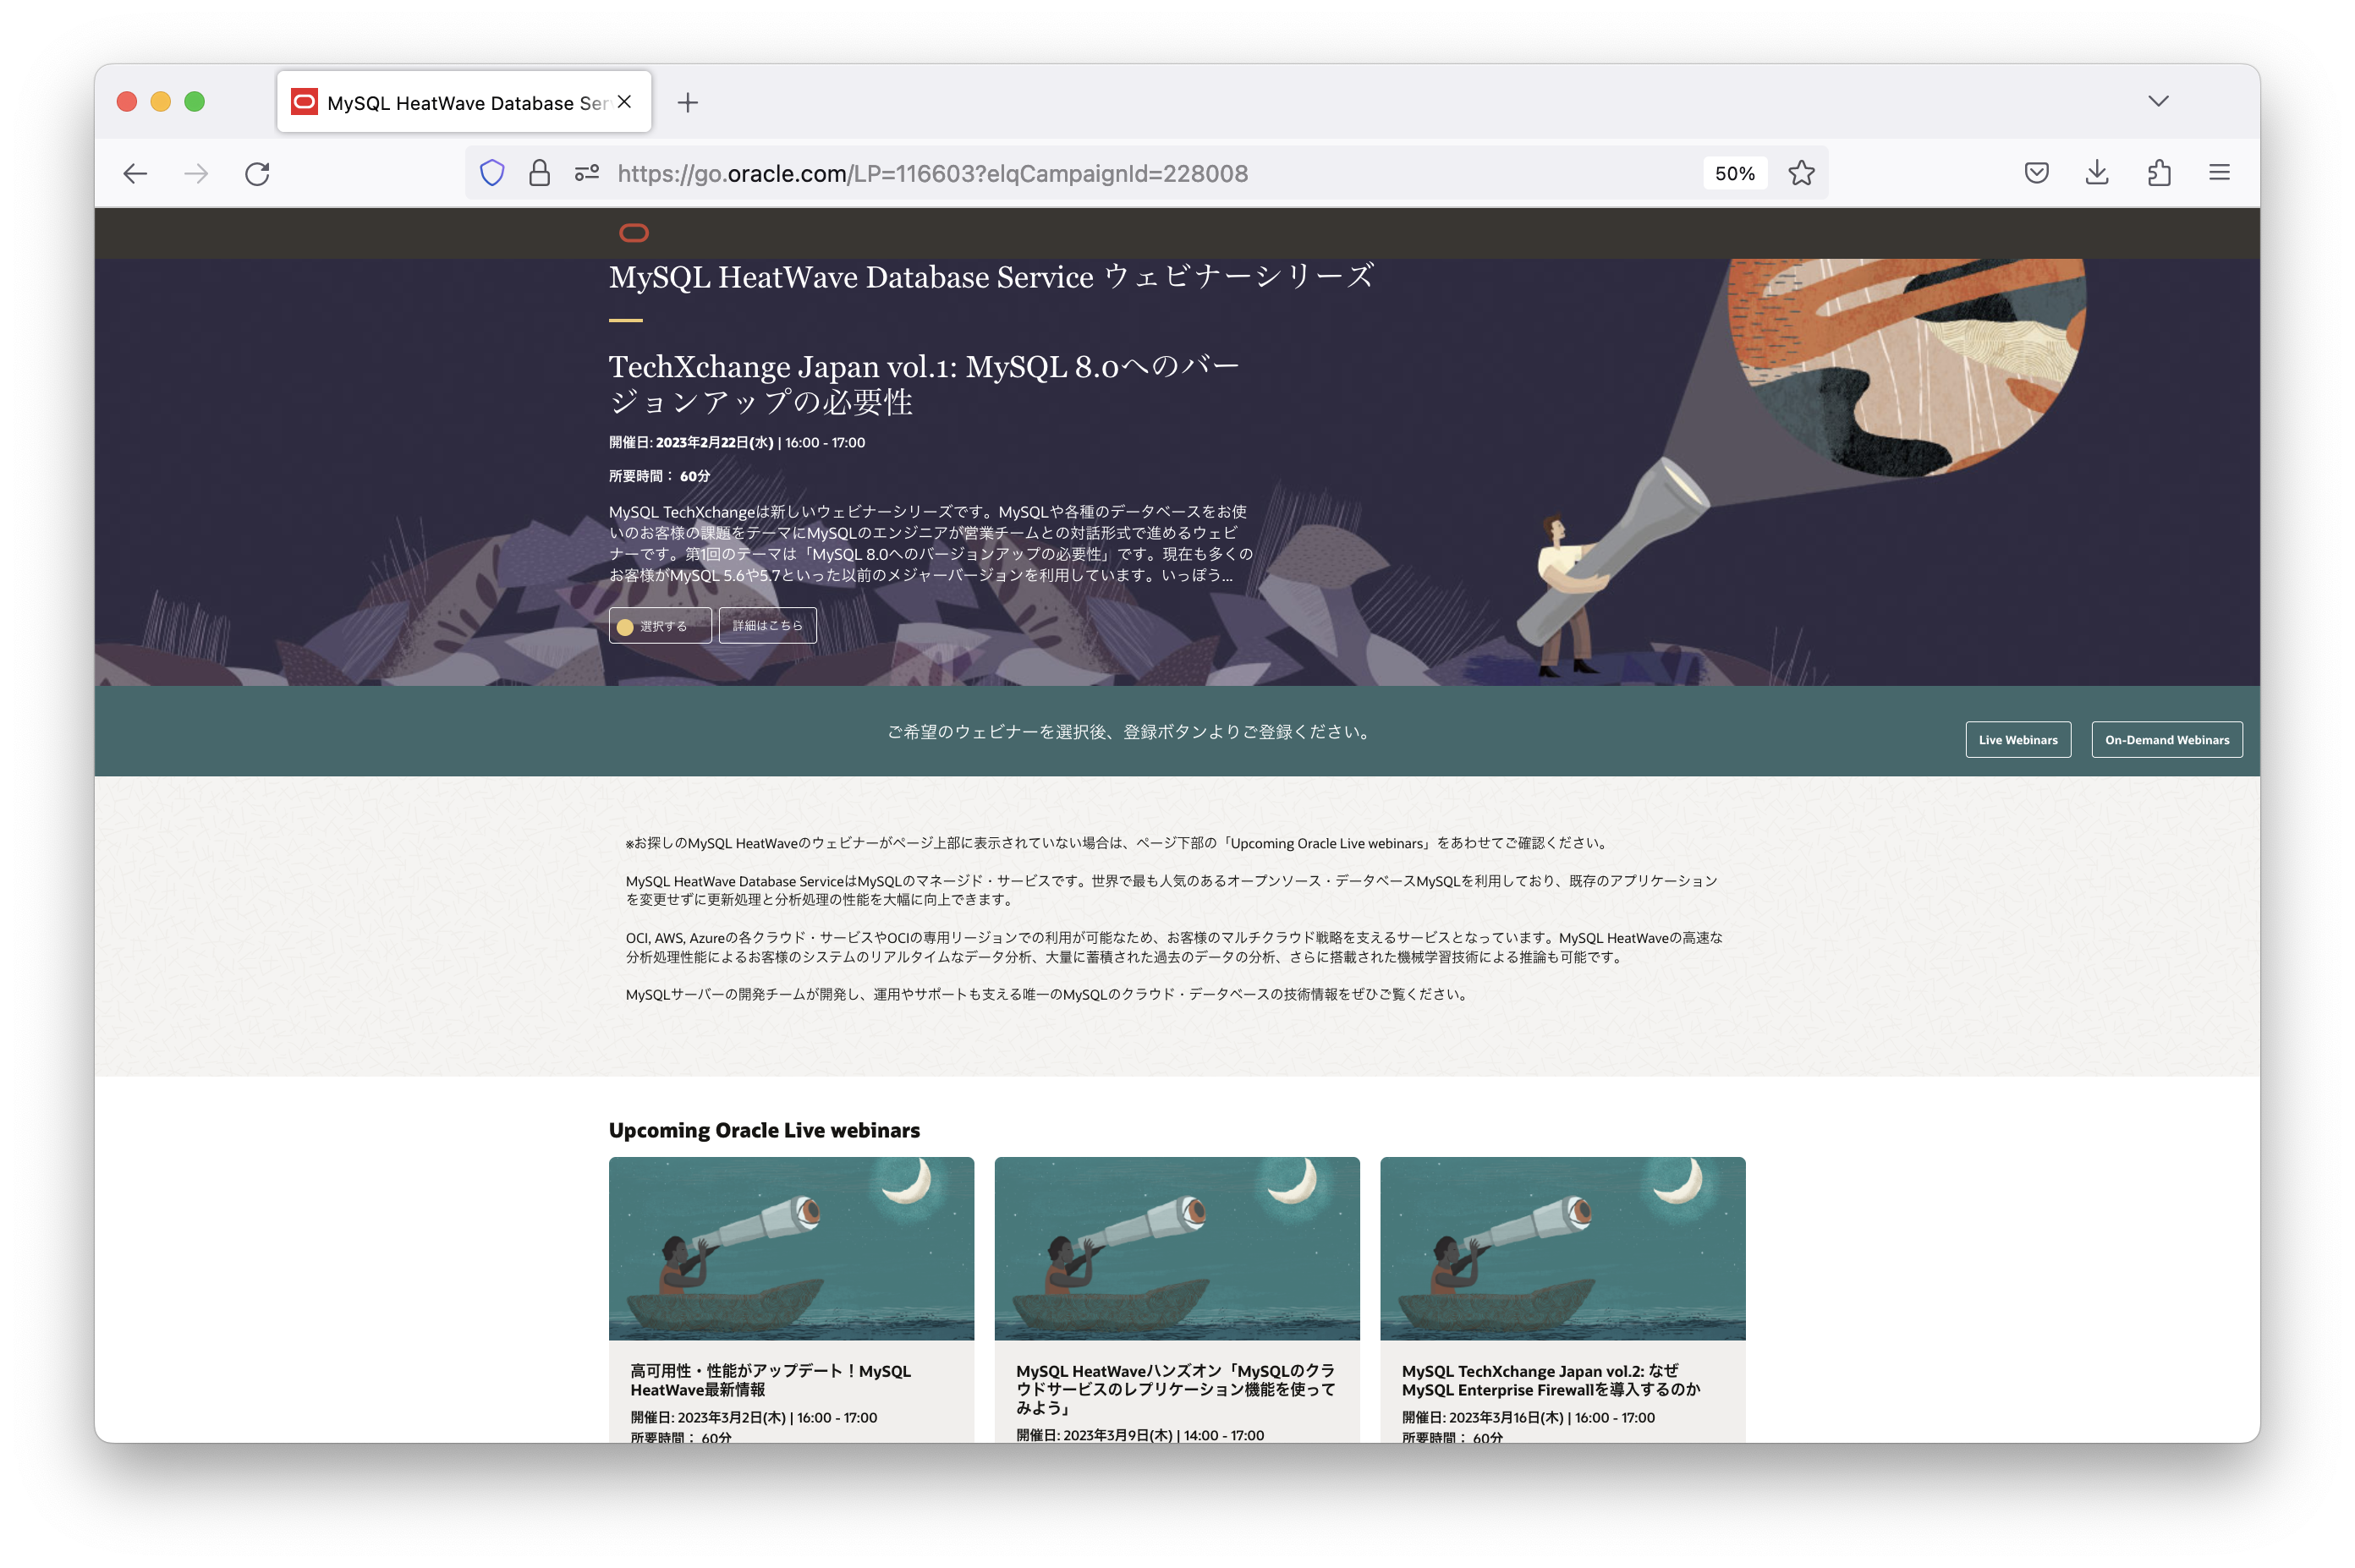Open the downloads panel
Image resolution: width=2355 pixels, height=1568 pixels.
(2097, 173)
